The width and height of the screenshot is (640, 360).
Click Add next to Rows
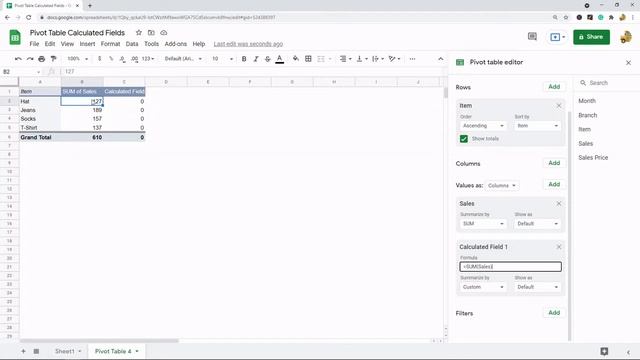point(554,87)
